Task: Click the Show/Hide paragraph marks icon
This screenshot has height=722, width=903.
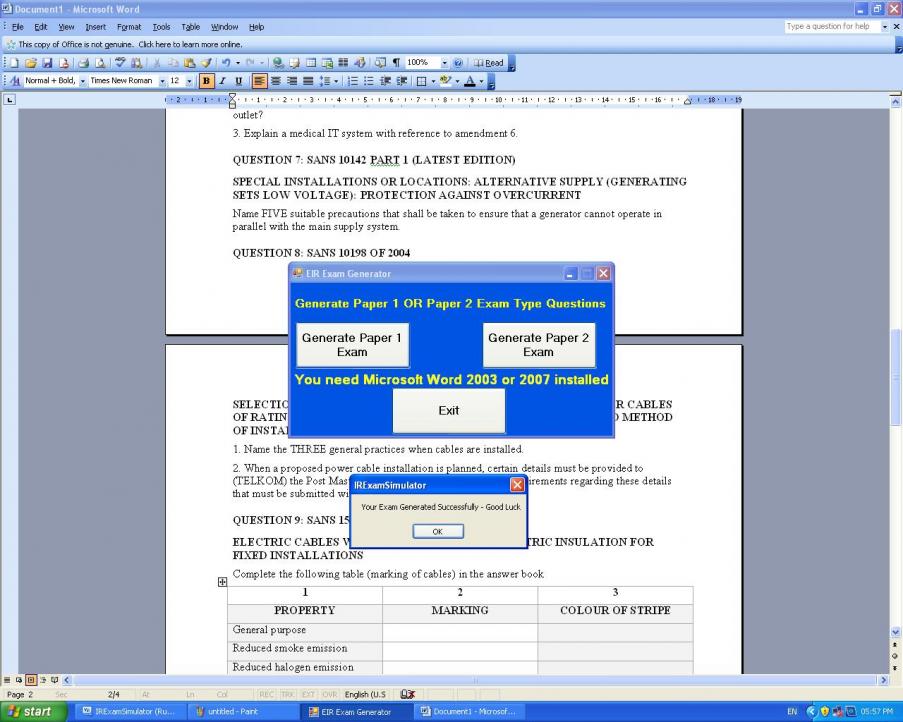Action: click(x=396, y=62)
